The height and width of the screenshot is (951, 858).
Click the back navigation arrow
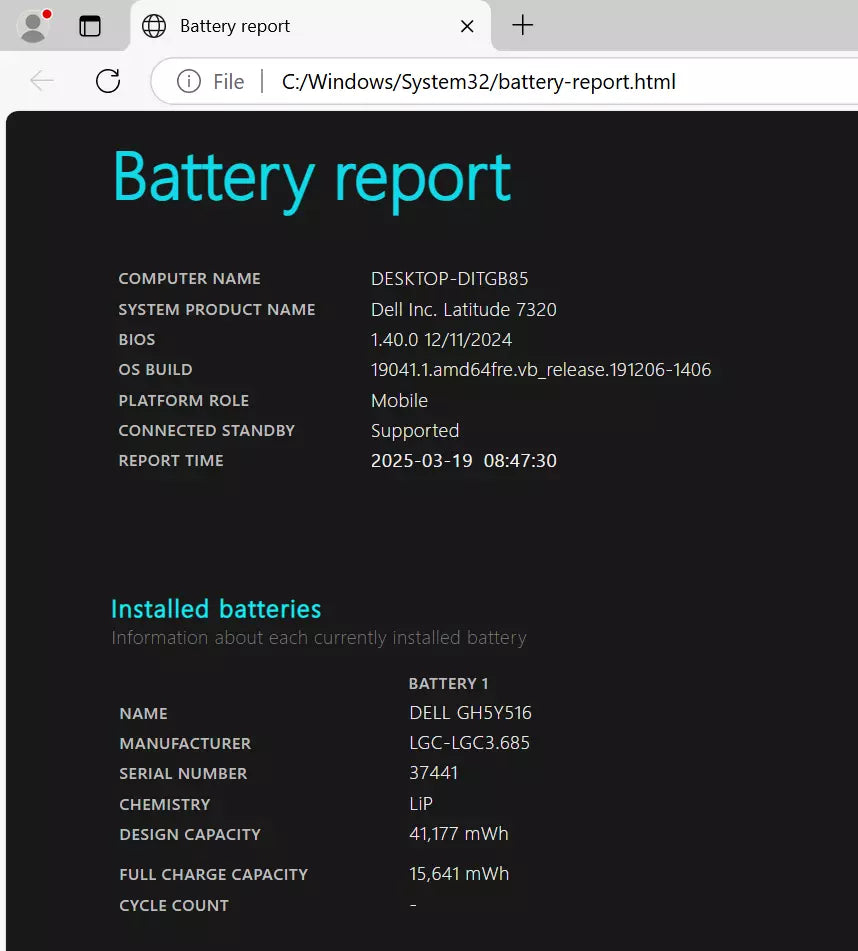coord(39,81)
